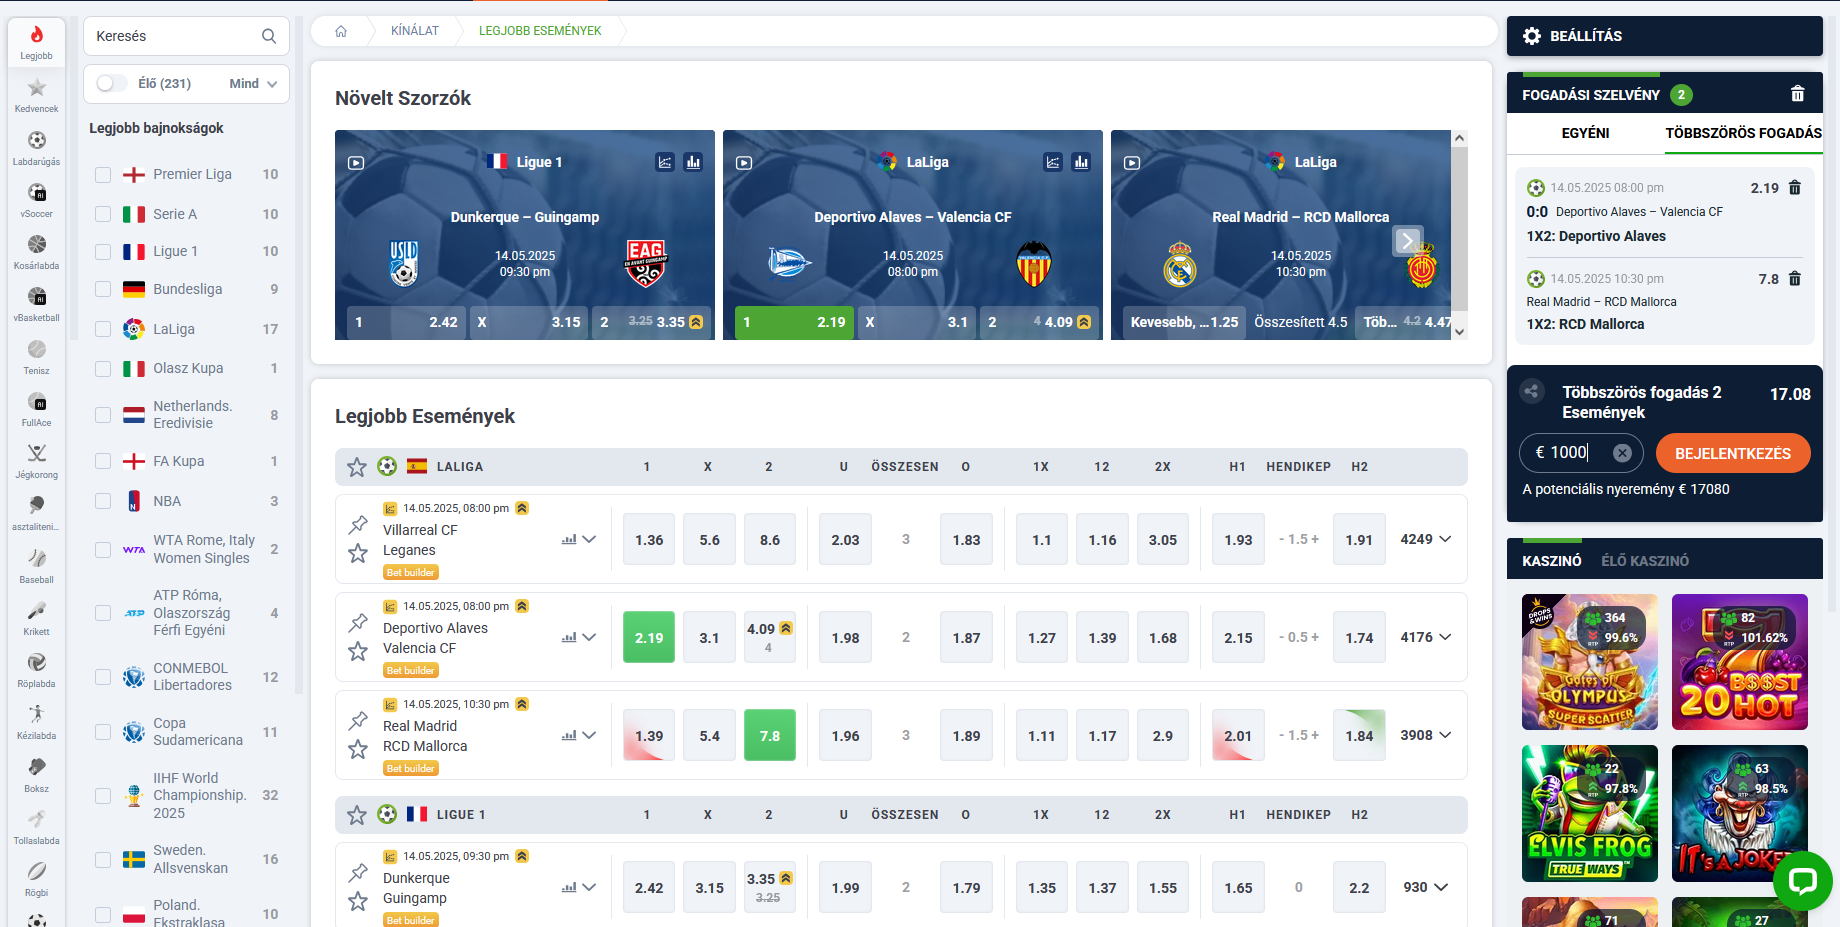1840x927 pixels.
Task: Expand 4249 more markets for Villarreal match
Action: click(1426, 539)
